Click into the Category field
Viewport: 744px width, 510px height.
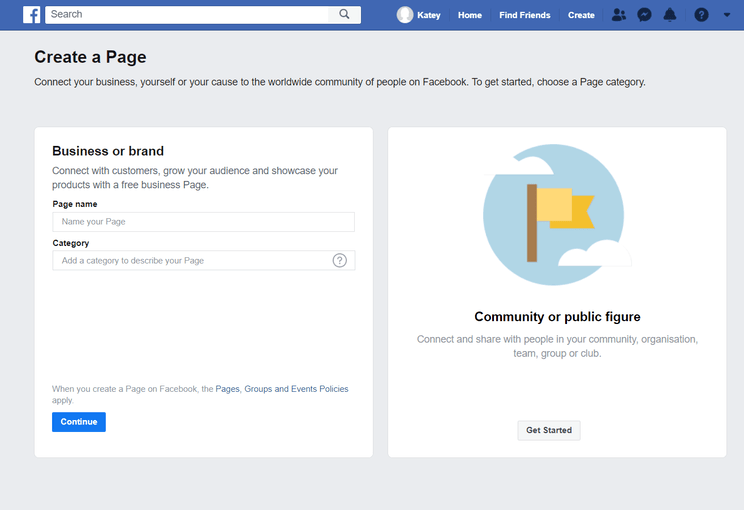204,260
